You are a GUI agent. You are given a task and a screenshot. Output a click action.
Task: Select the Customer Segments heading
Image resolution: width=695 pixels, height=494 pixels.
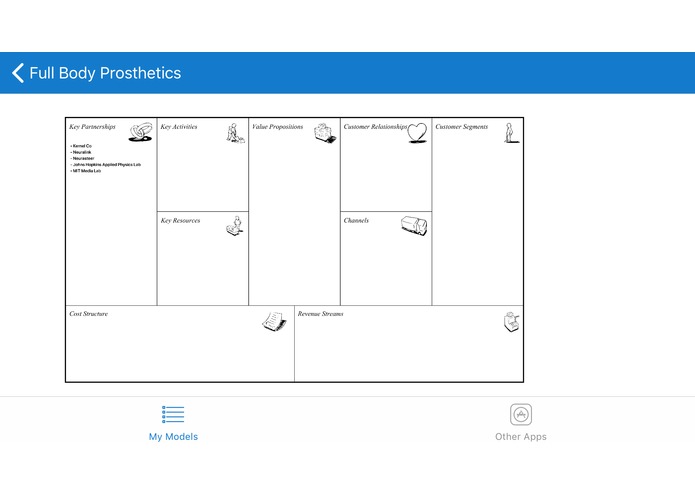[461, 127]
